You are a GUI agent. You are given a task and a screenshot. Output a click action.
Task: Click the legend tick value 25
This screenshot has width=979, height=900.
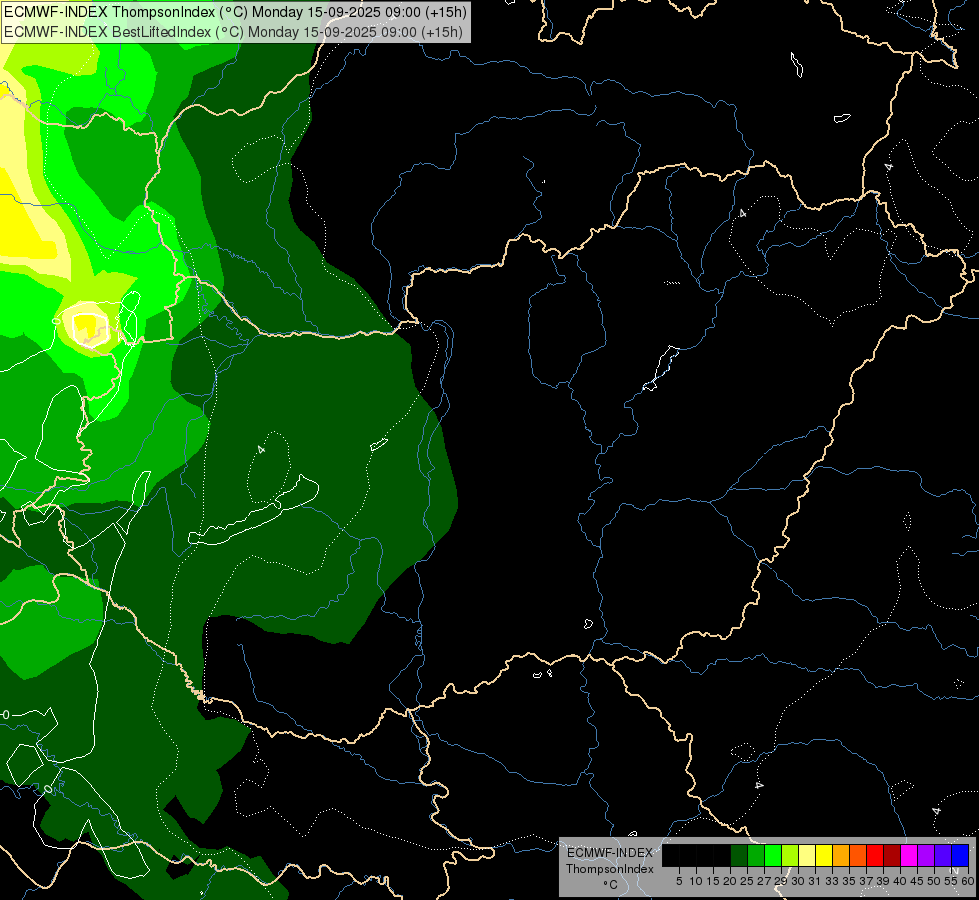pyautogui.click(x=747, y=881)
